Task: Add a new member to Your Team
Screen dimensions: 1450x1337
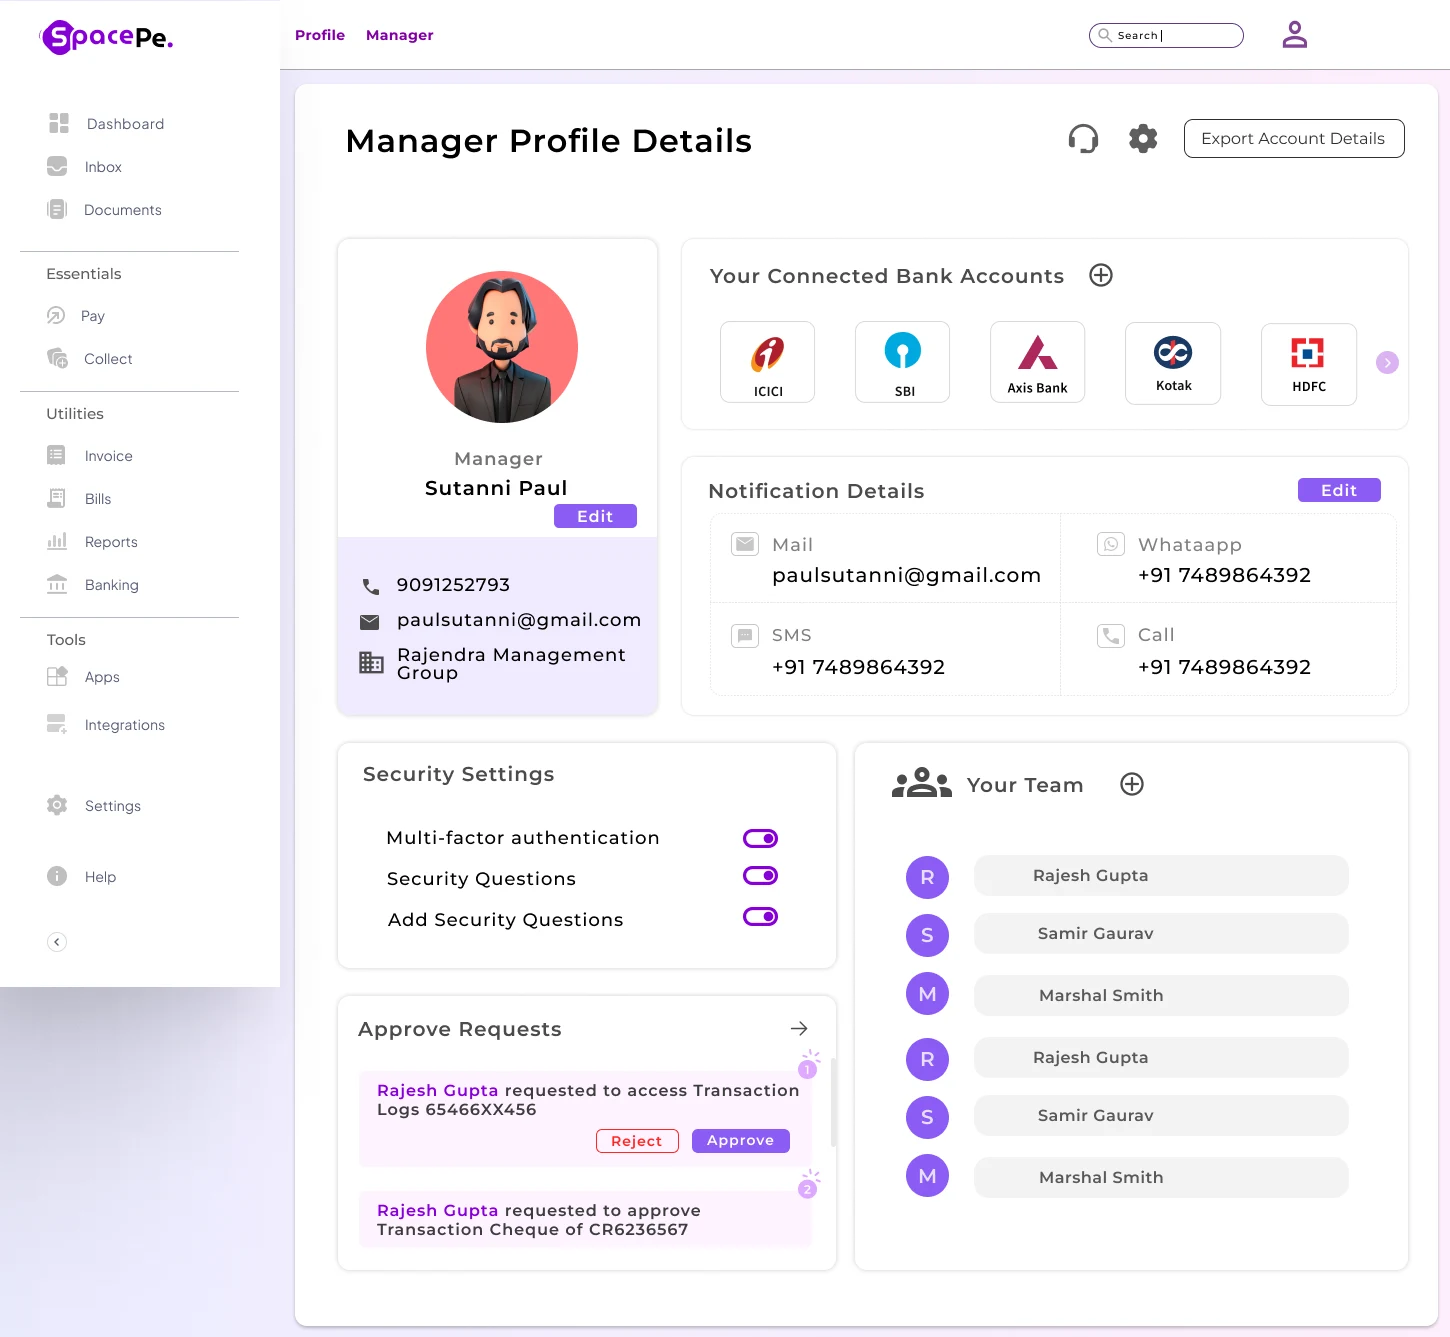Action: pyautogui.click(x=1132, y=784)
